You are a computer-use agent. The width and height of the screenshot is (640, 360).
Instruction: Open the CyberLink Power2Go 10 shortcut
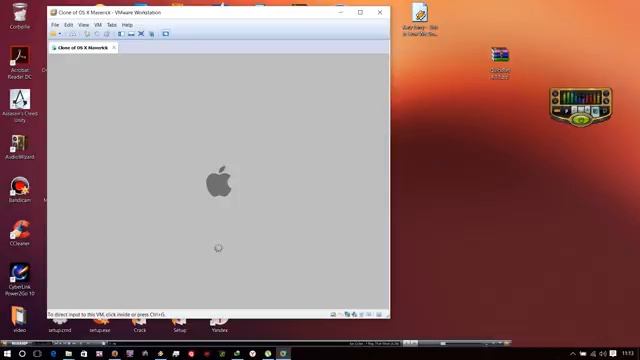pyautogui.click(x=20, y=279)
